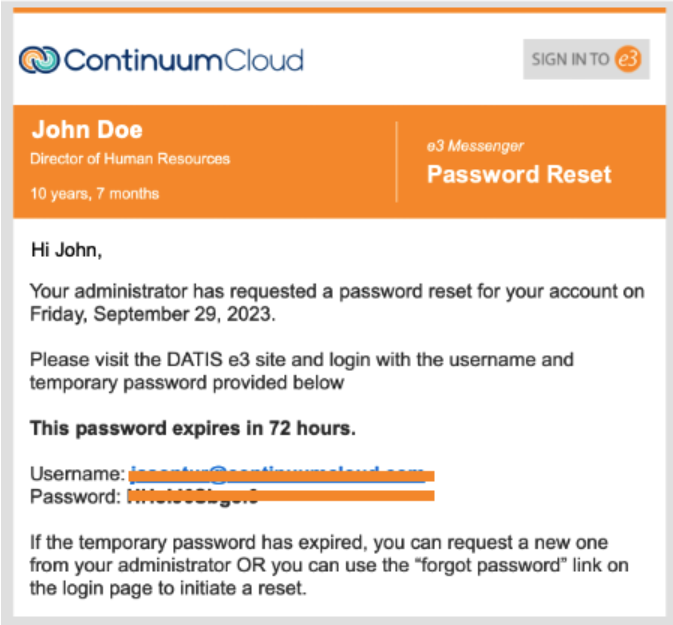Click the 10 years, 7 months tenure text

point(95,193)
